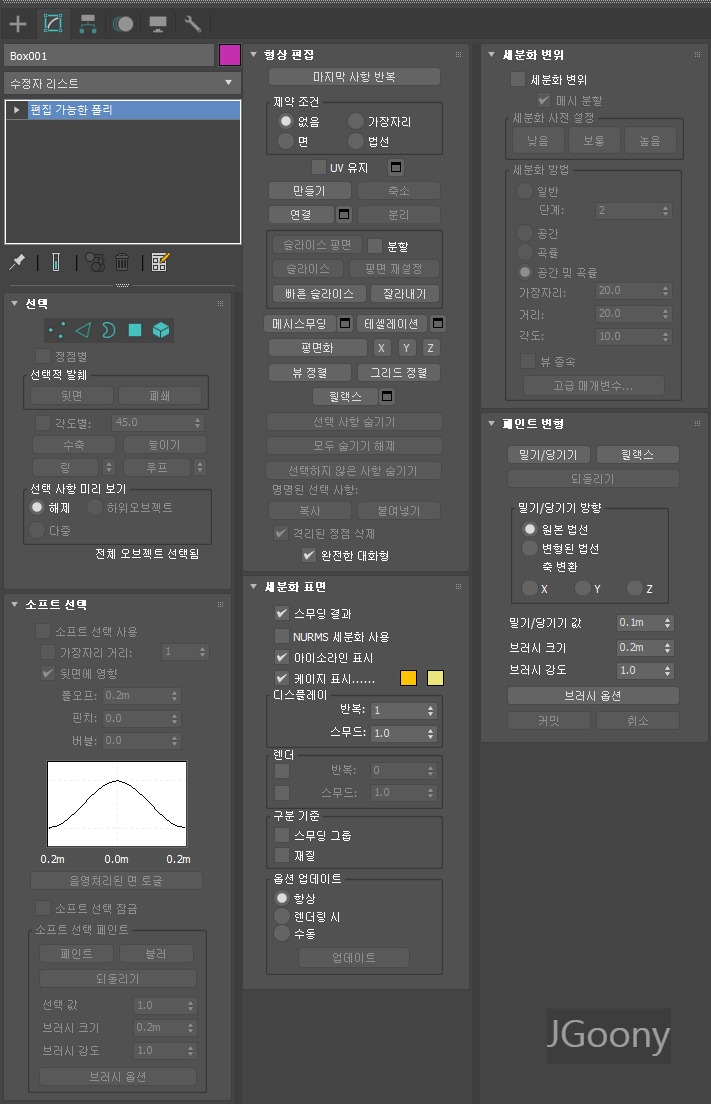Collapse the 소프트 선택 rollout
The image size is (711, 1104).
point(14,604)
